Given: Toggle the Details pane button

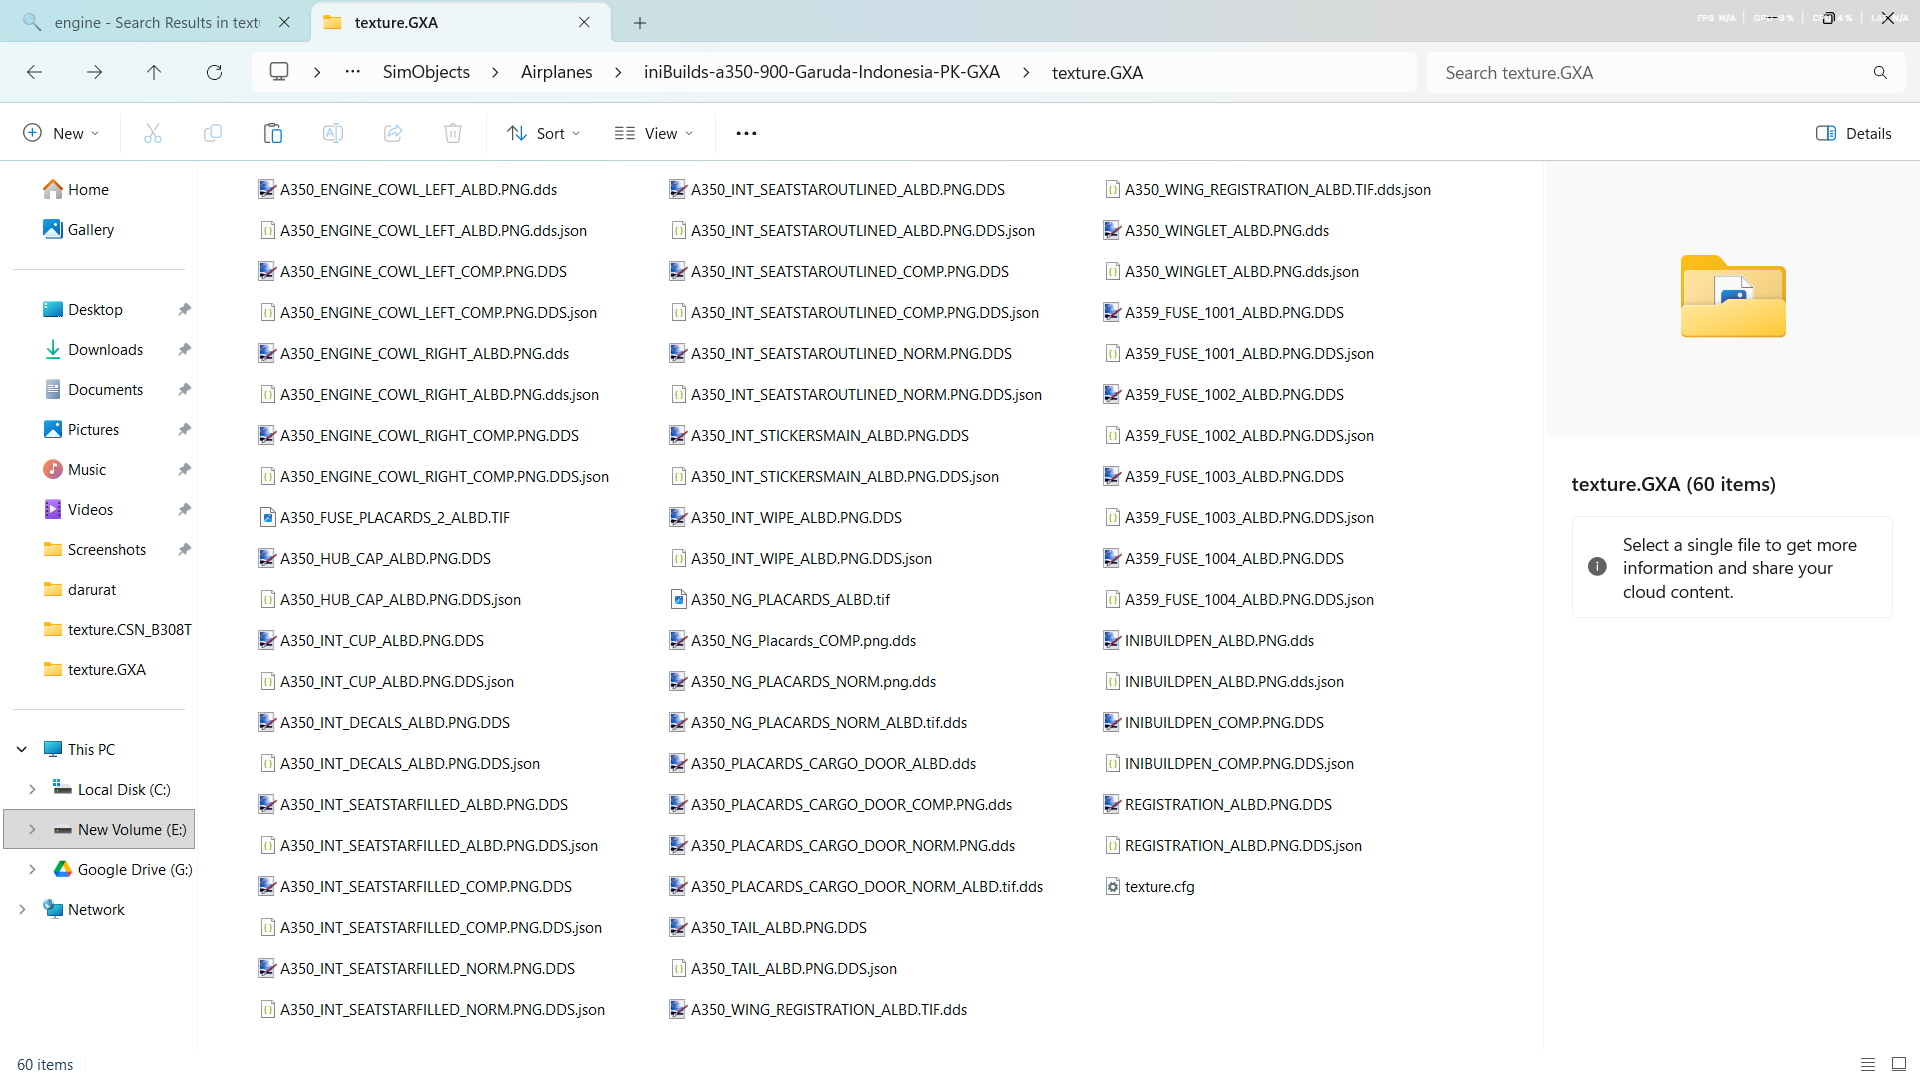Looking at the screenshot, I should 1853,133.
